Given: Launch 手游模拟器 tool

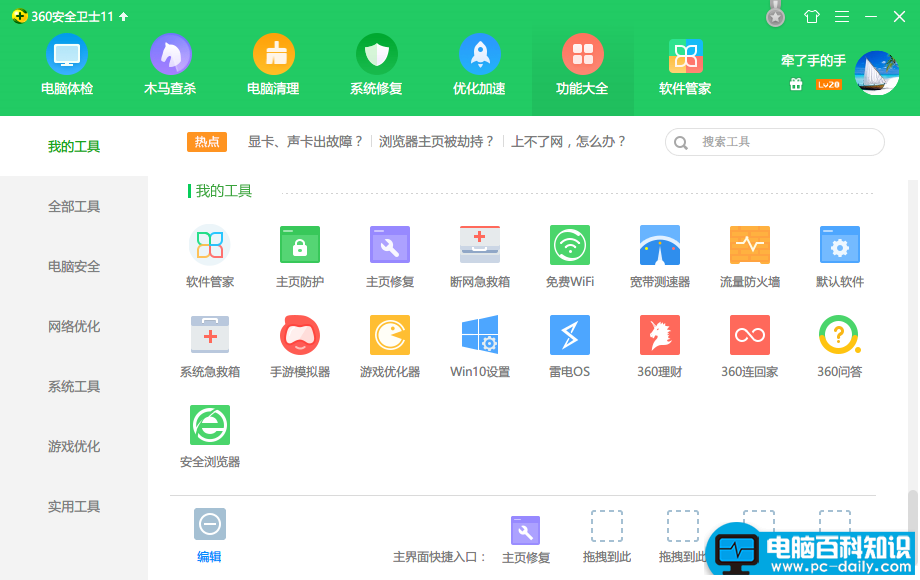Looking at the screenshot, I should 300,346.
